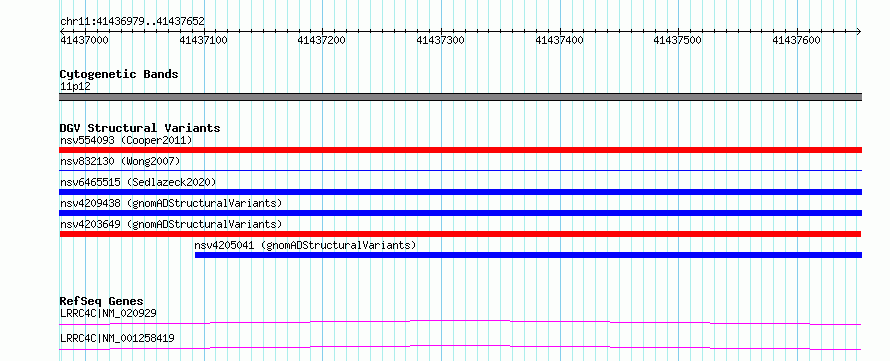
Task: Open the nsv554093 (Cooper2011) label
Action: (126, 140)
